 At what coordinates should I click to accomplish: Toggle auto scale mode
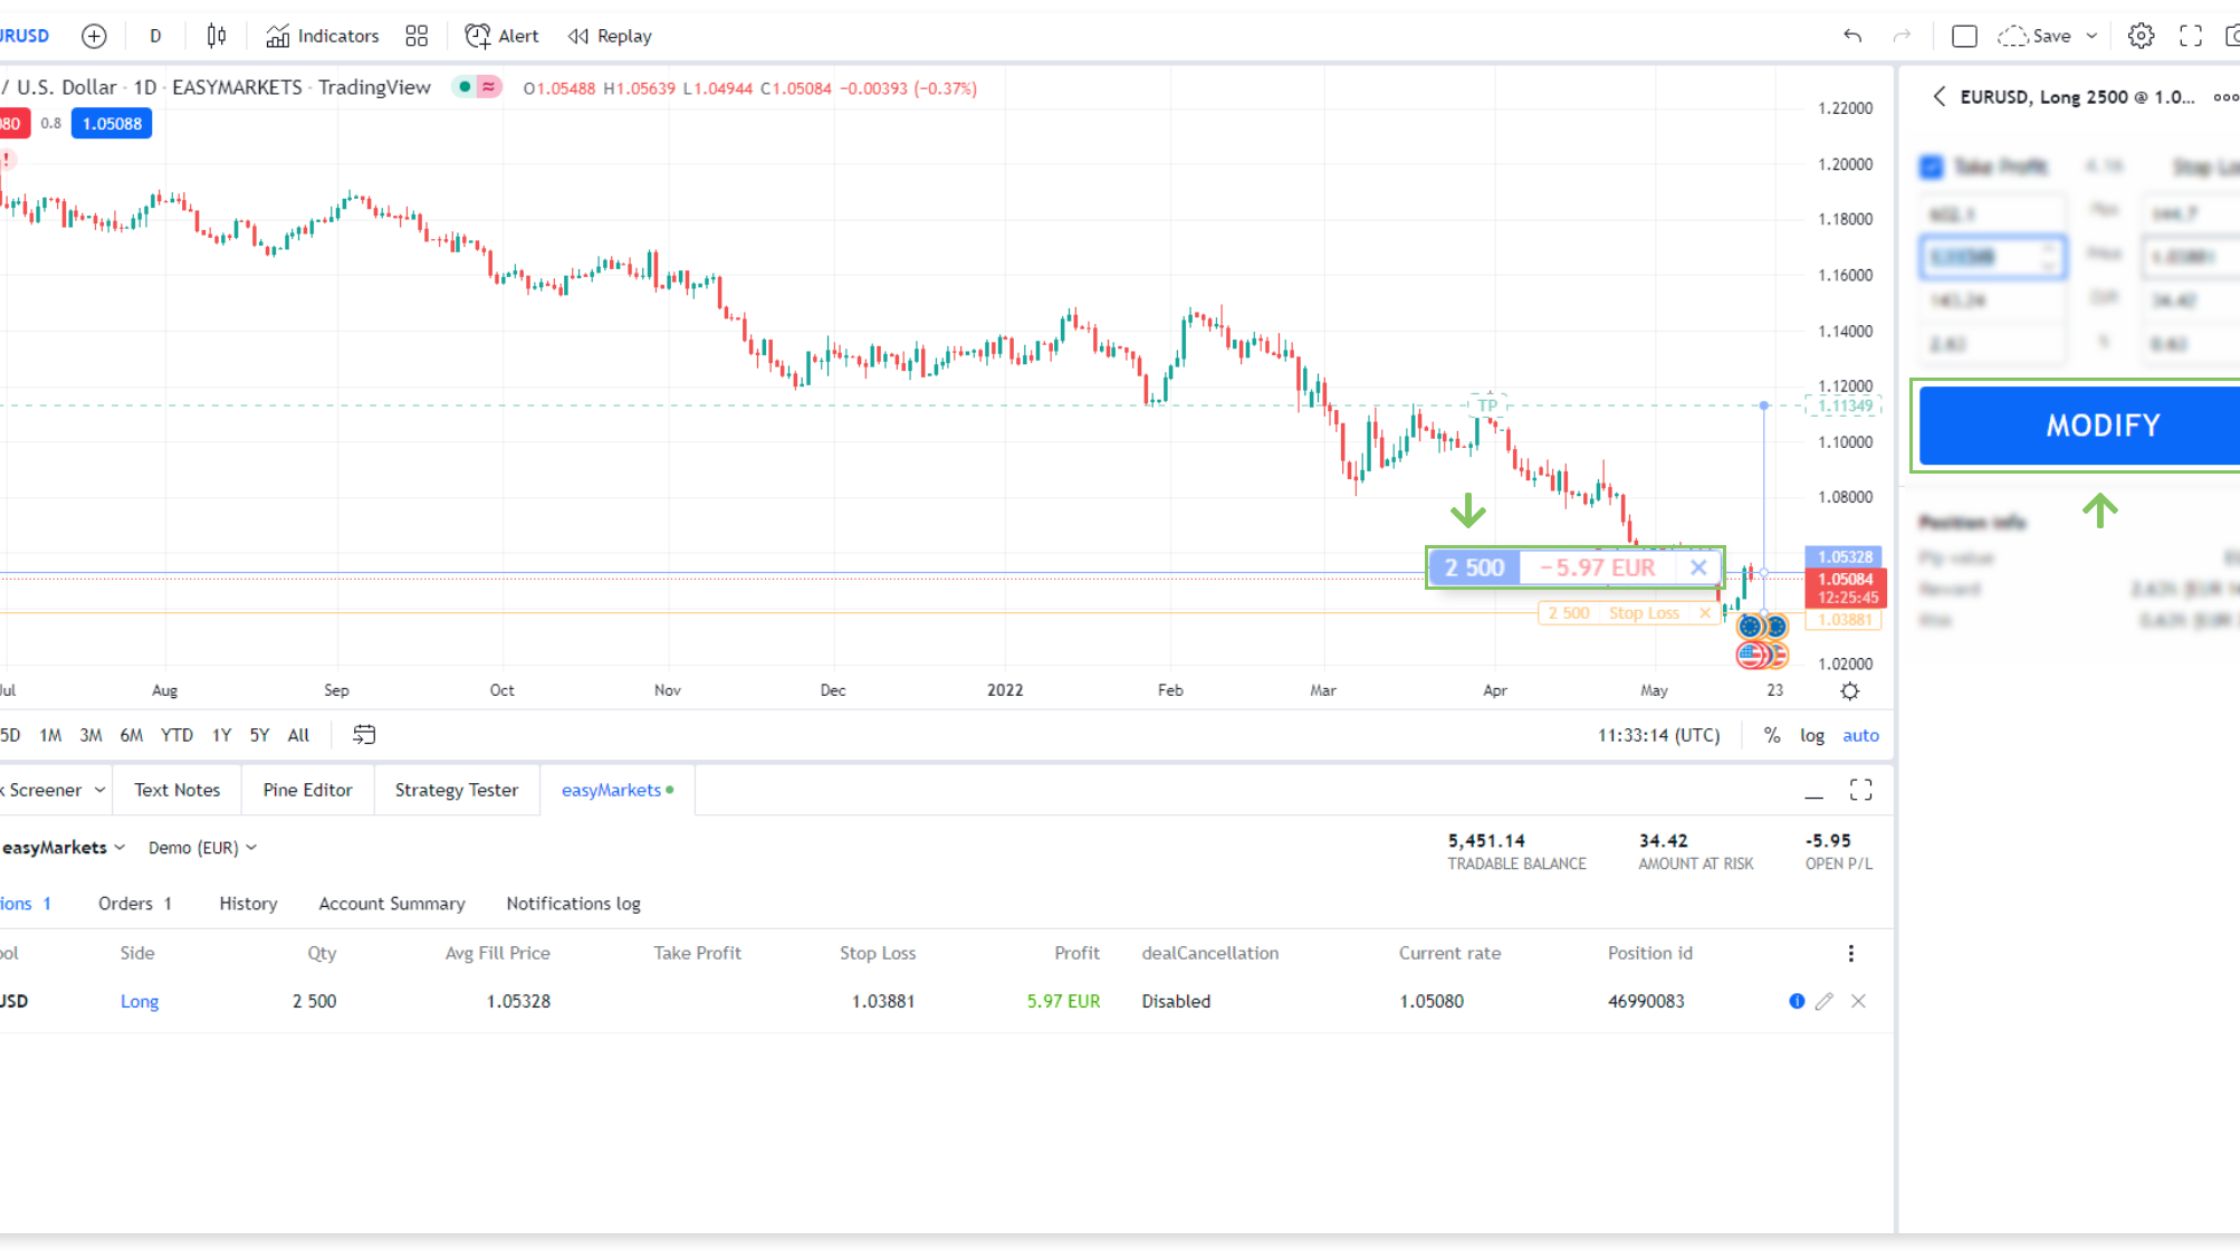[x=1860, y=735]
